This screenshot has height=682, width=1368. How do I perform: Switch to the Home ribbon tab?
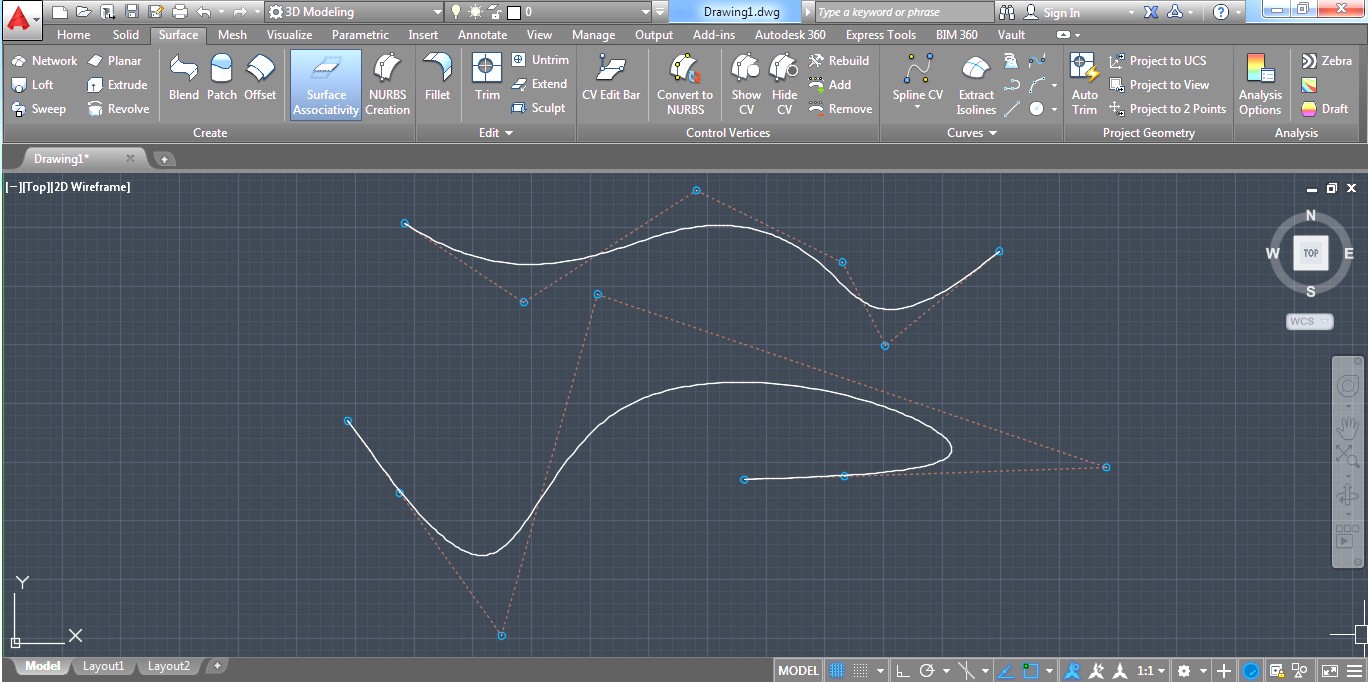coord(74,34)
